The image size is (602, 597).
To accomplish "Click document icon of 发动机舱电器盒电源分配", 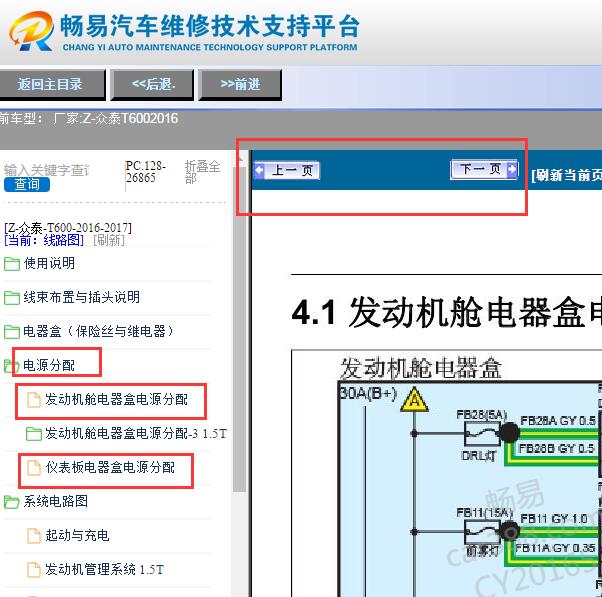I will (34, 400).
